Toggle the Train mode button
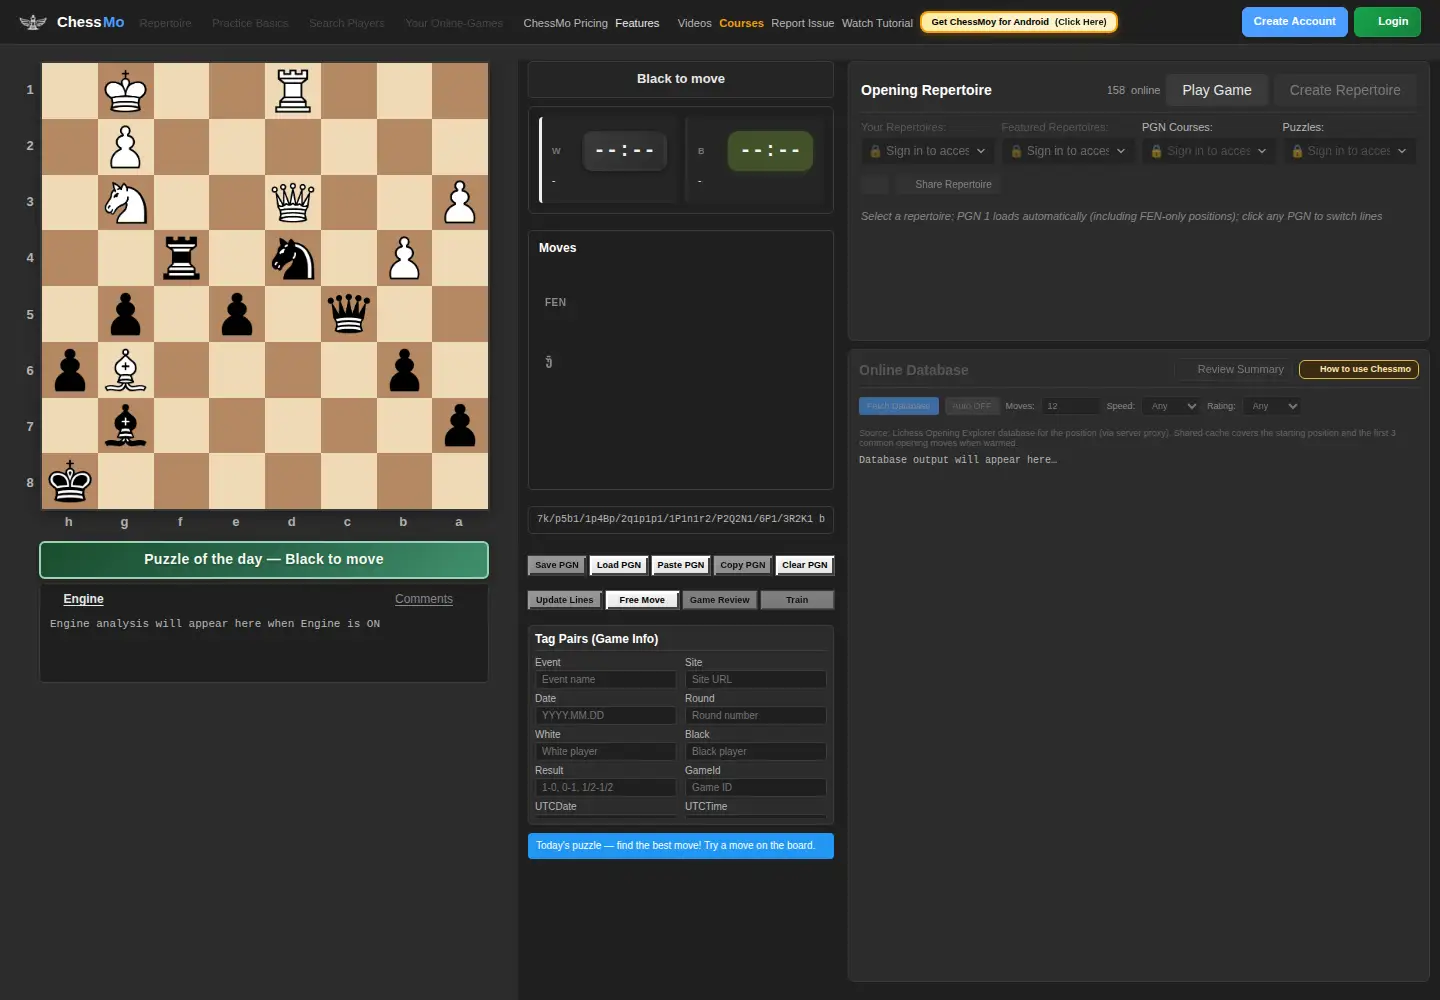1440x1000 pixels. click(797, 600)
